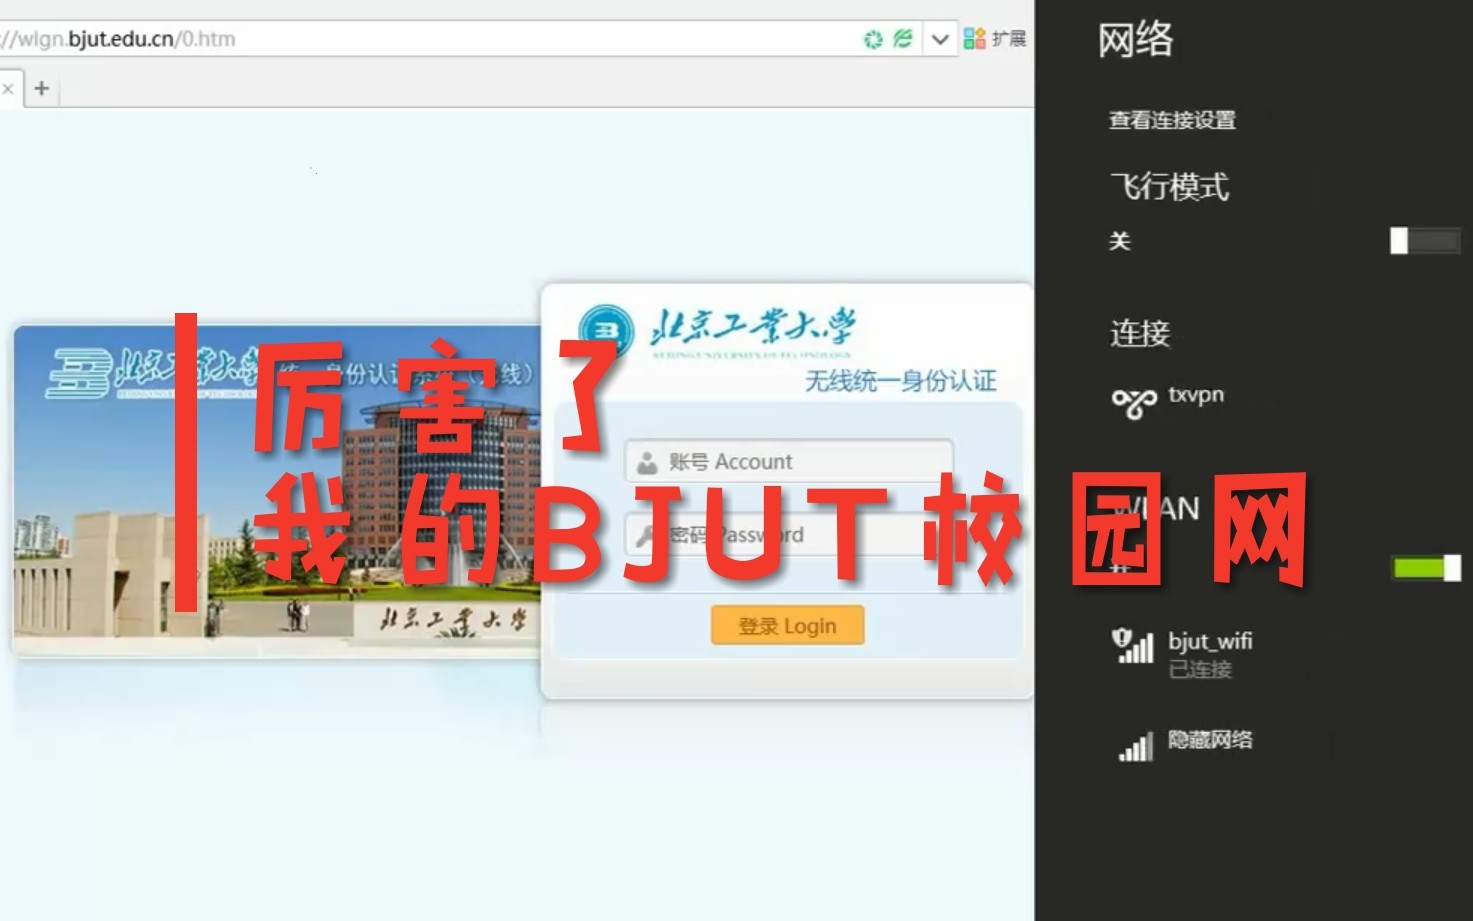Click the 网络 panel title

[1136, 41]
